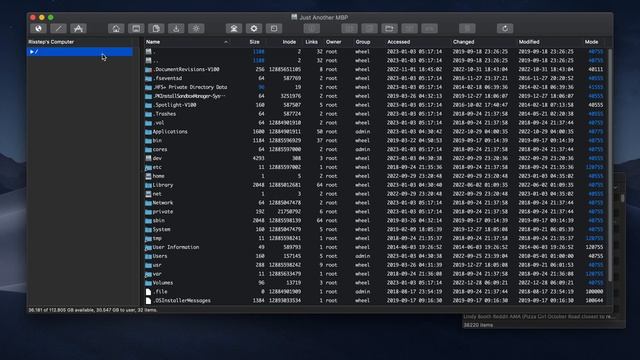Click the Desktop monitor toolbar icon
This screenshot has height=360, width=640.
[136, 28]
